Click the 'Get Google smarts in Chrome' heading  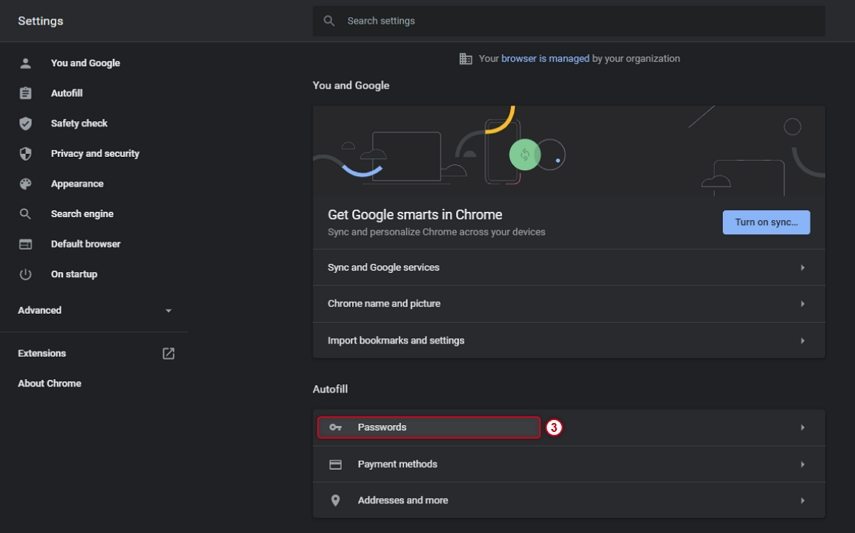pos(415,215)
